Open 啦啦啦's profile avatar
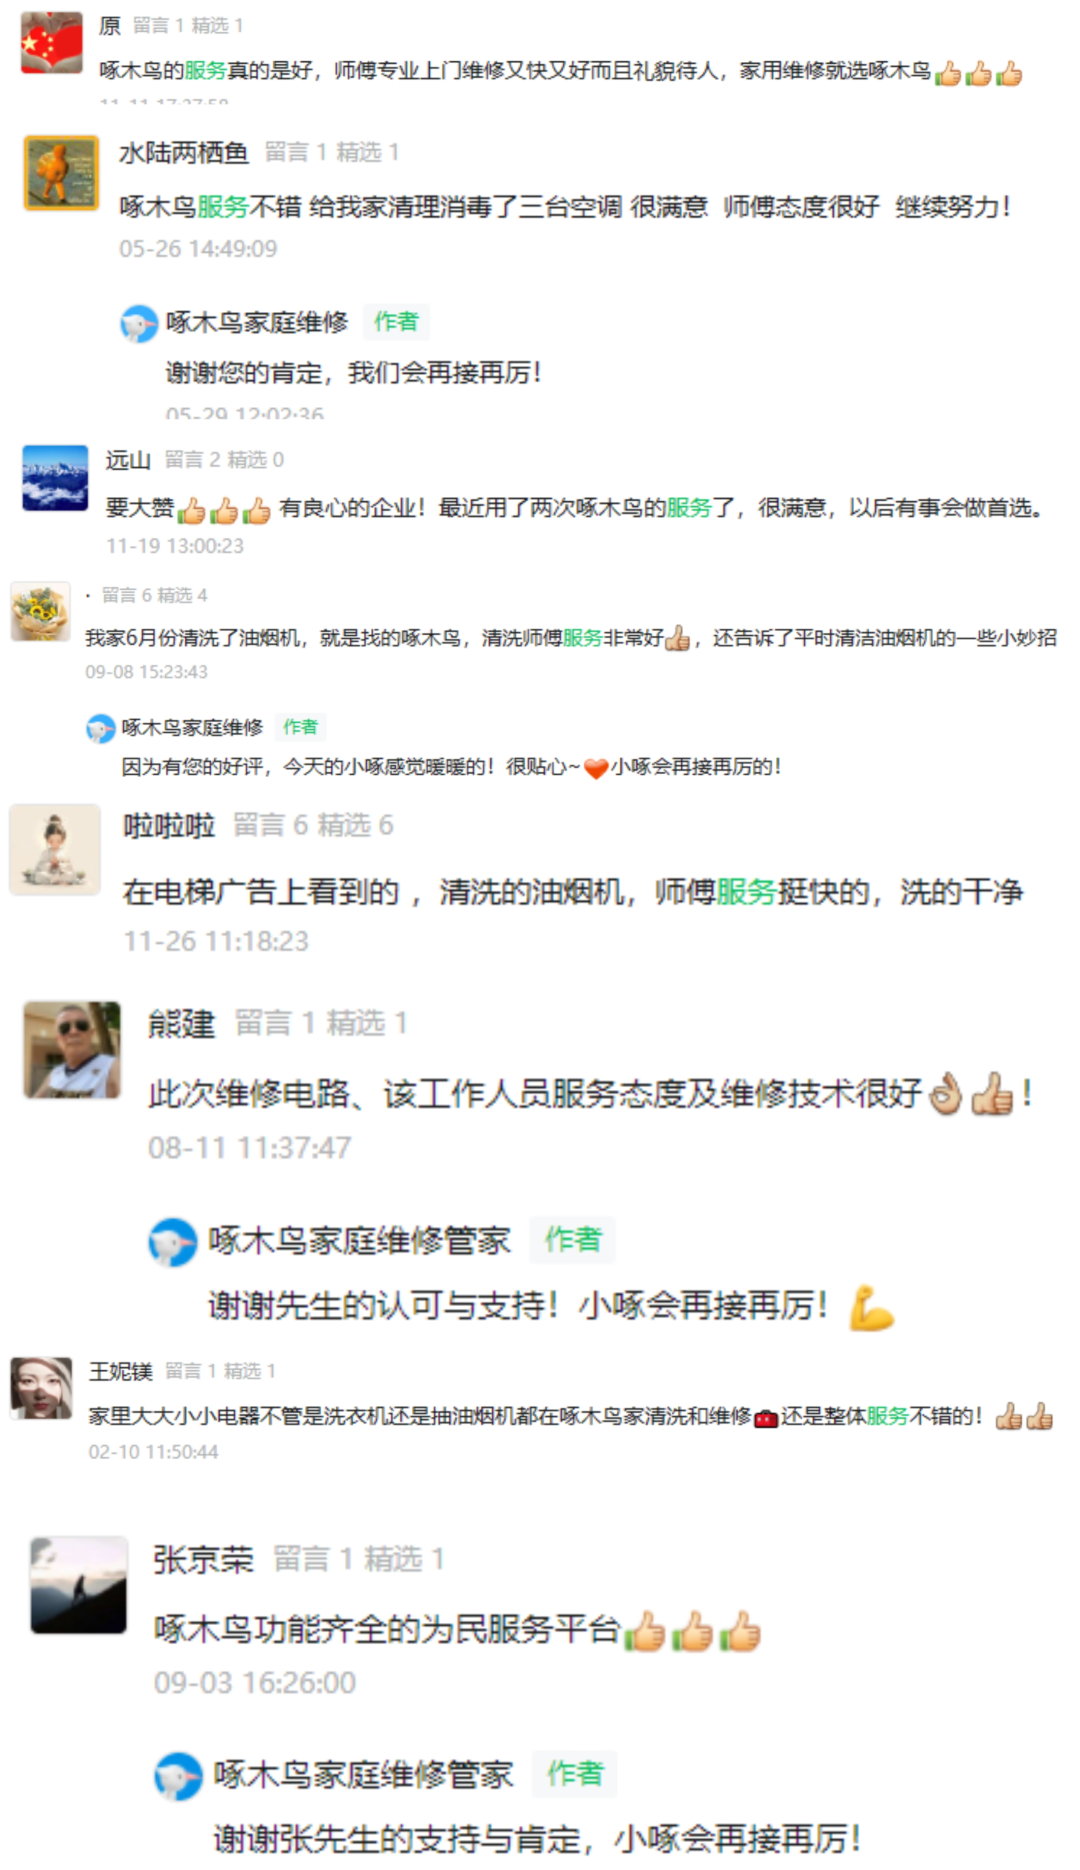The height and width of the screenshot is (1870, 1080). point(55,849)
